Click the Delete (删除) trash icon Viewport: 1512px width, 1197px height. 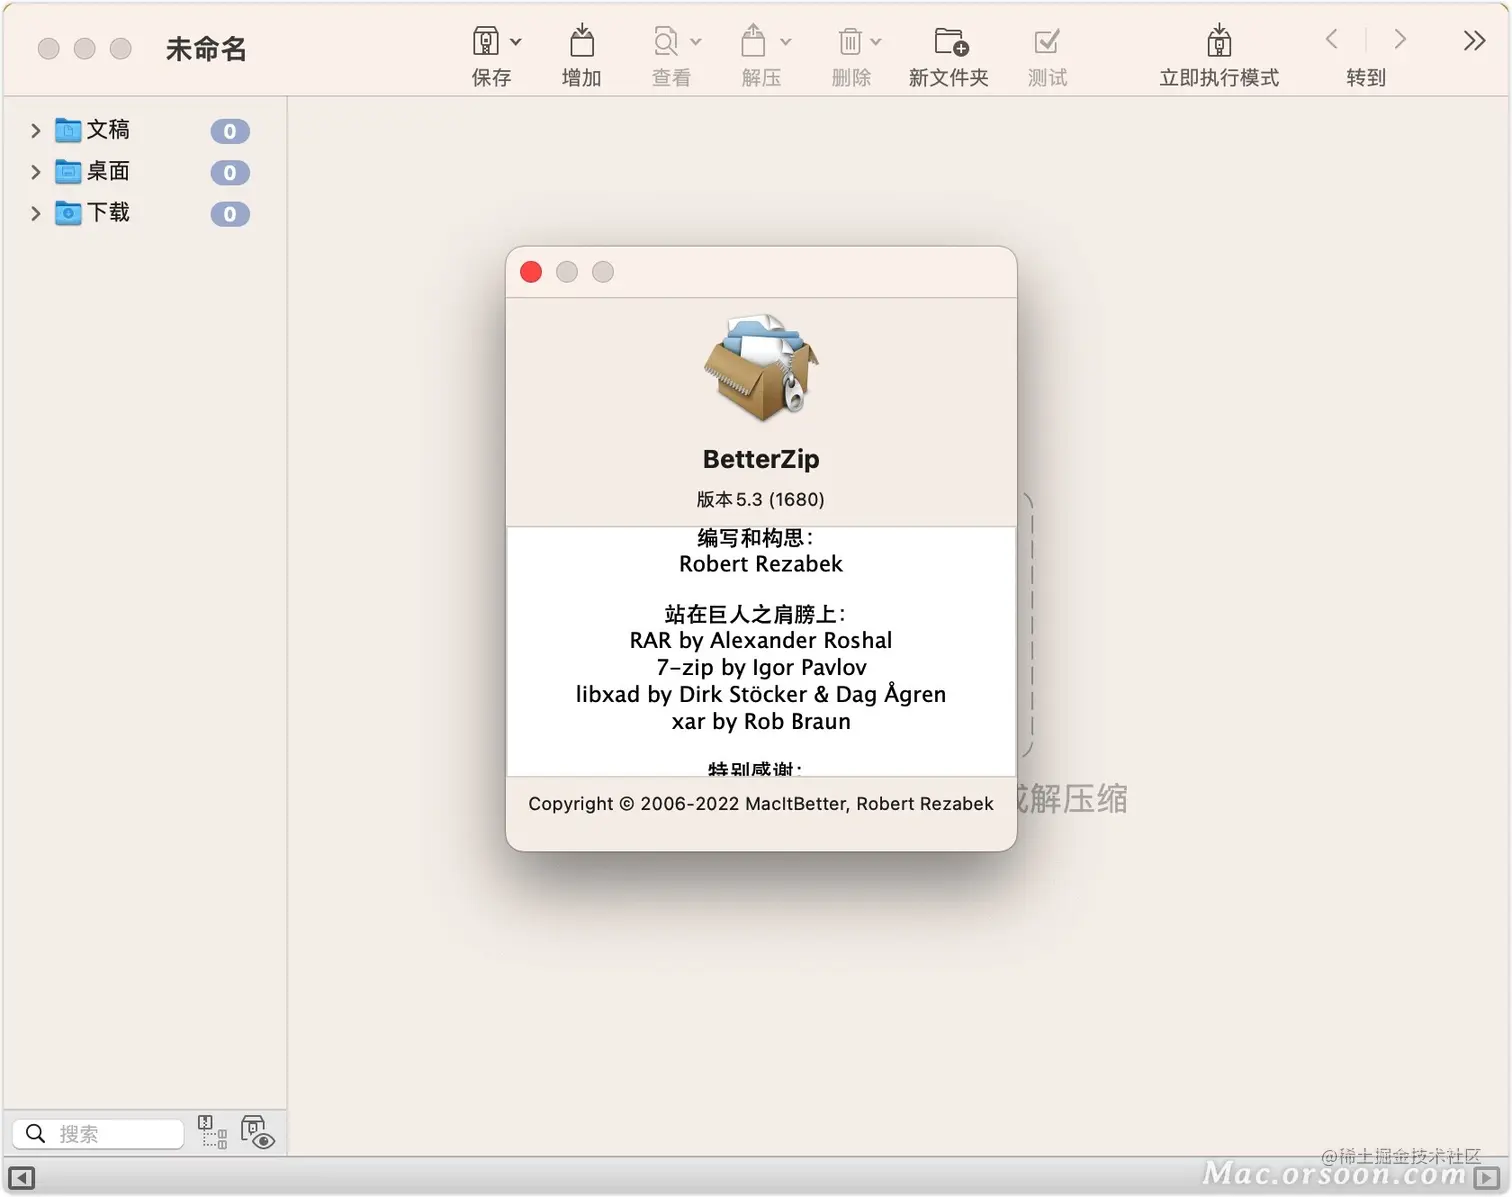(850, 42)
